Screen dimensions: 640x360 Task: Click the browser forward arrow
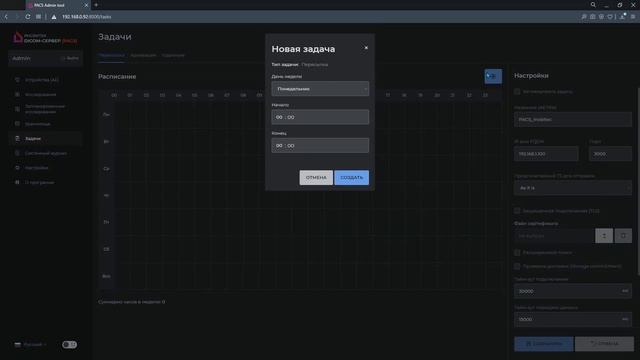[x=17, y=17]
